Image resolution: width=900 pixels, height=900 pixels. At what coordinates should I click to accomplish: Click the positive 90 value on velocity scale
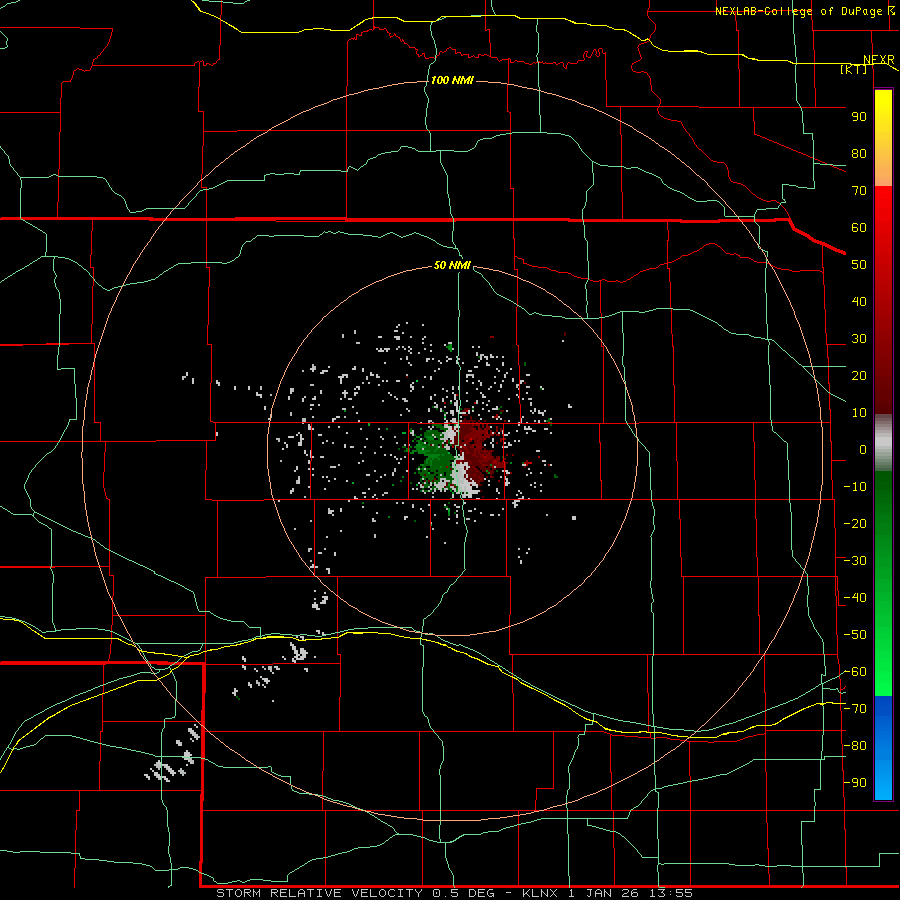tap(859, 117)
